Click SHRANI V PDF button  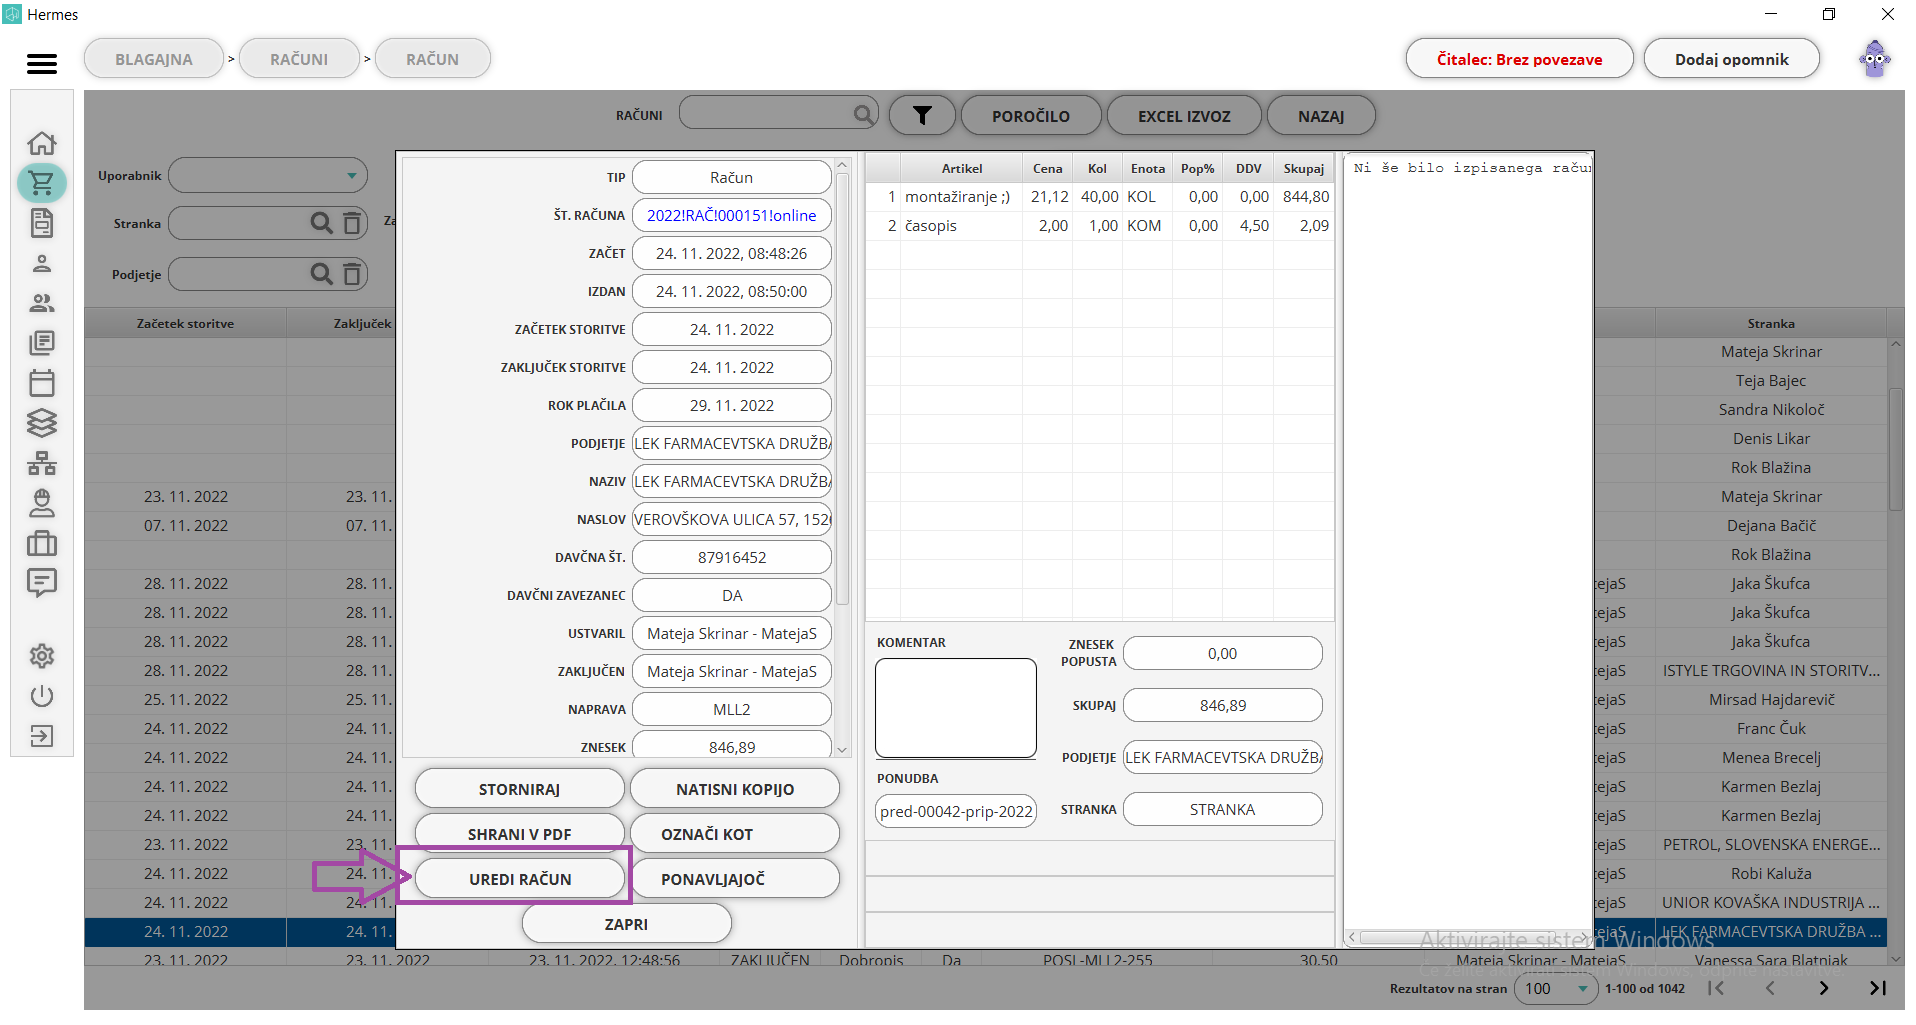520,834
